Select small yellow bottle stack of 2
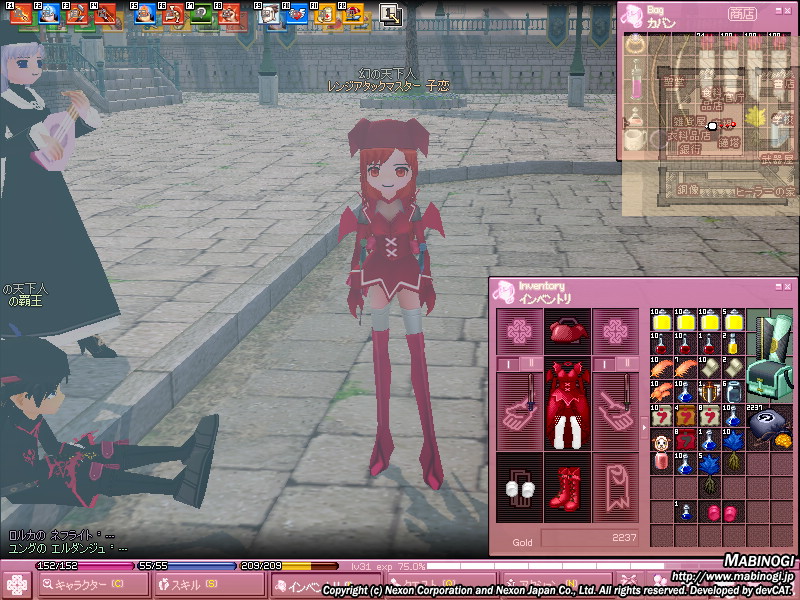The image size is (800, 600). [x=733, y=344]
